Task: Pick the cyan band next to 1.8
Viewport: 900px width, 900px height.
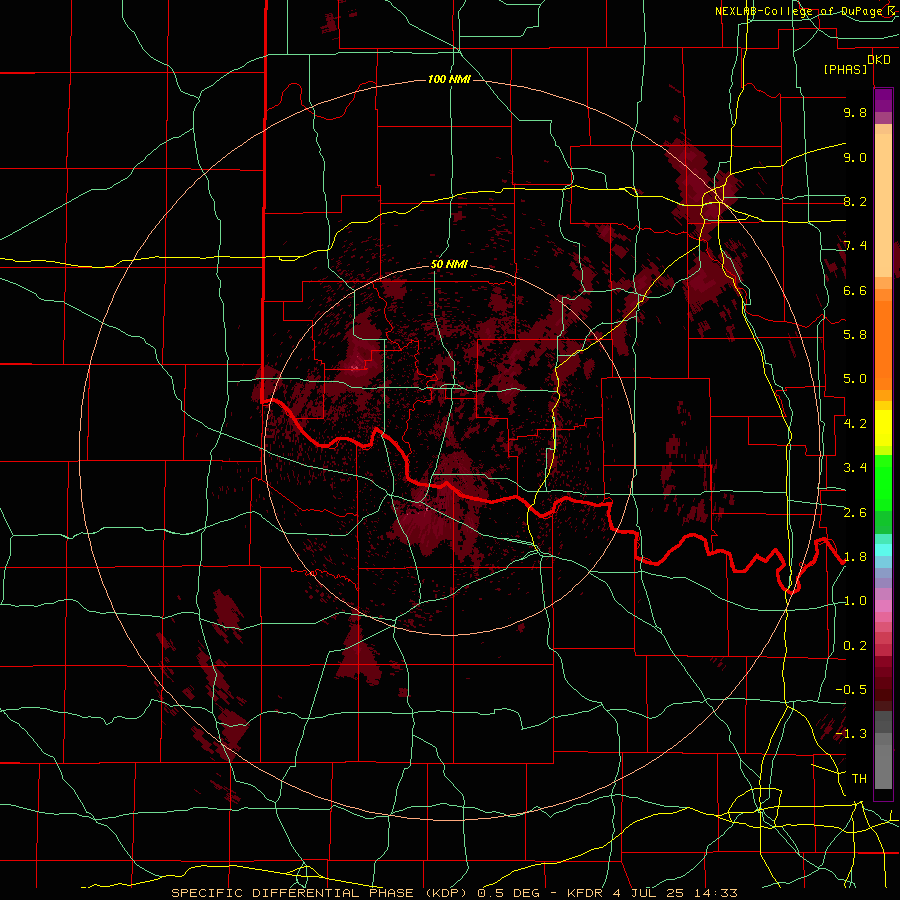Action: (883, 549)
